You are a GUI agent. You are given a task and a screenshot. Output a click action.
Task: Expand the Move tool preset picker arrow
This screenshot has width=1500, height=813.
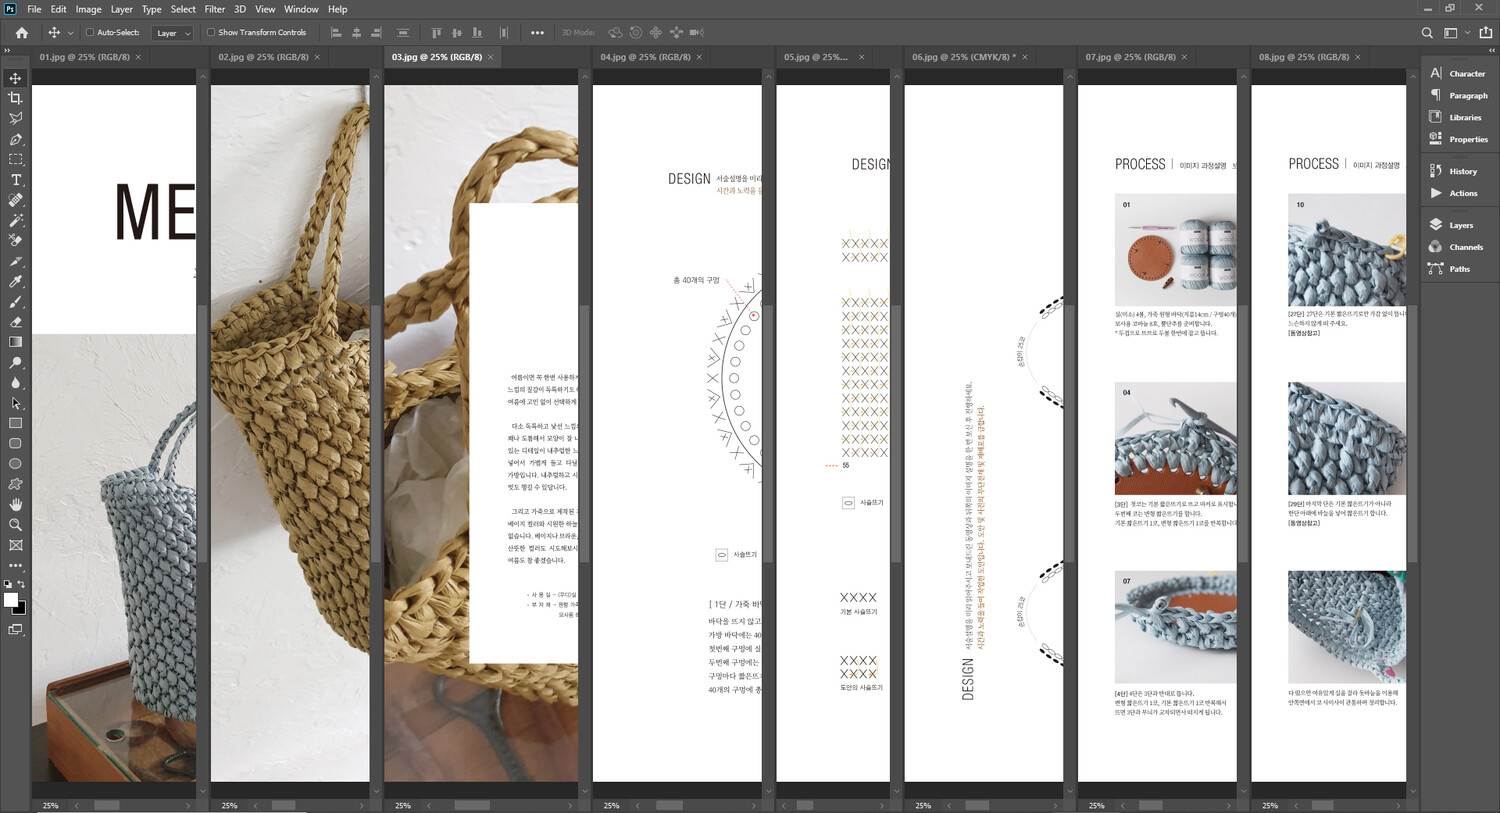[x=70, y=33]
